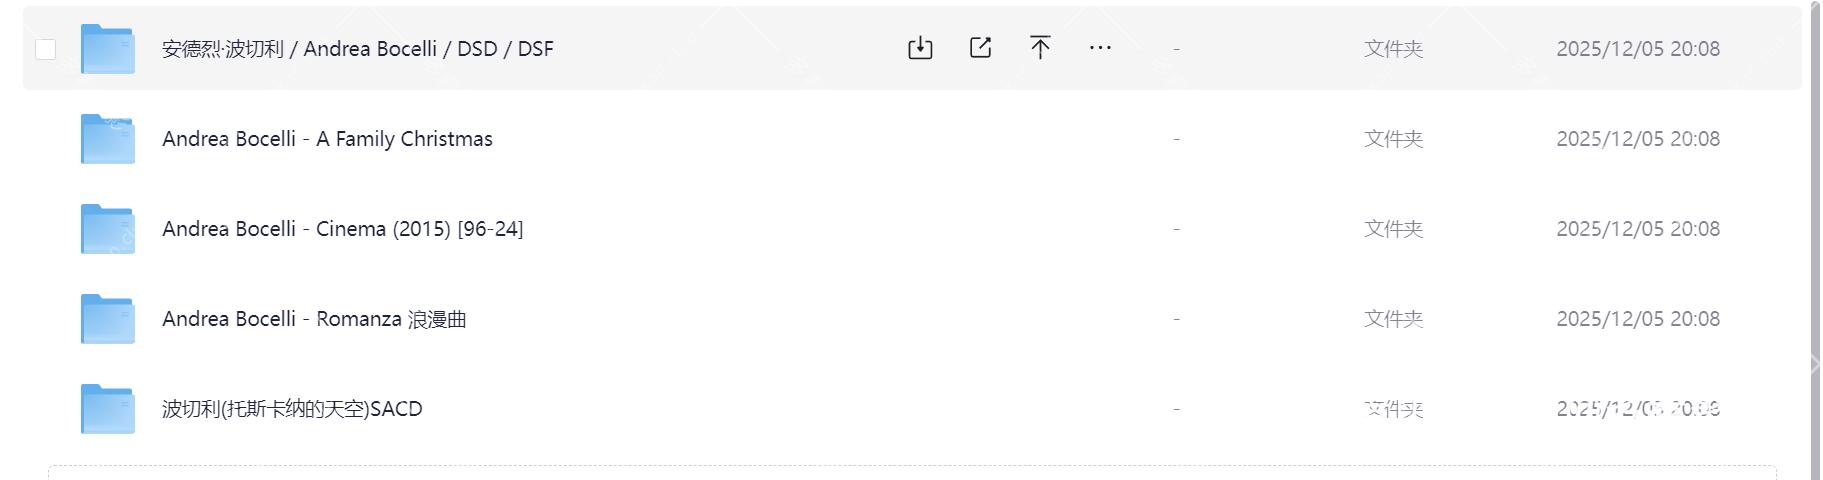This screenshot has width=1823, height=480.
Task: Open the three-dot more options menu
Action: click(1100, 48)
